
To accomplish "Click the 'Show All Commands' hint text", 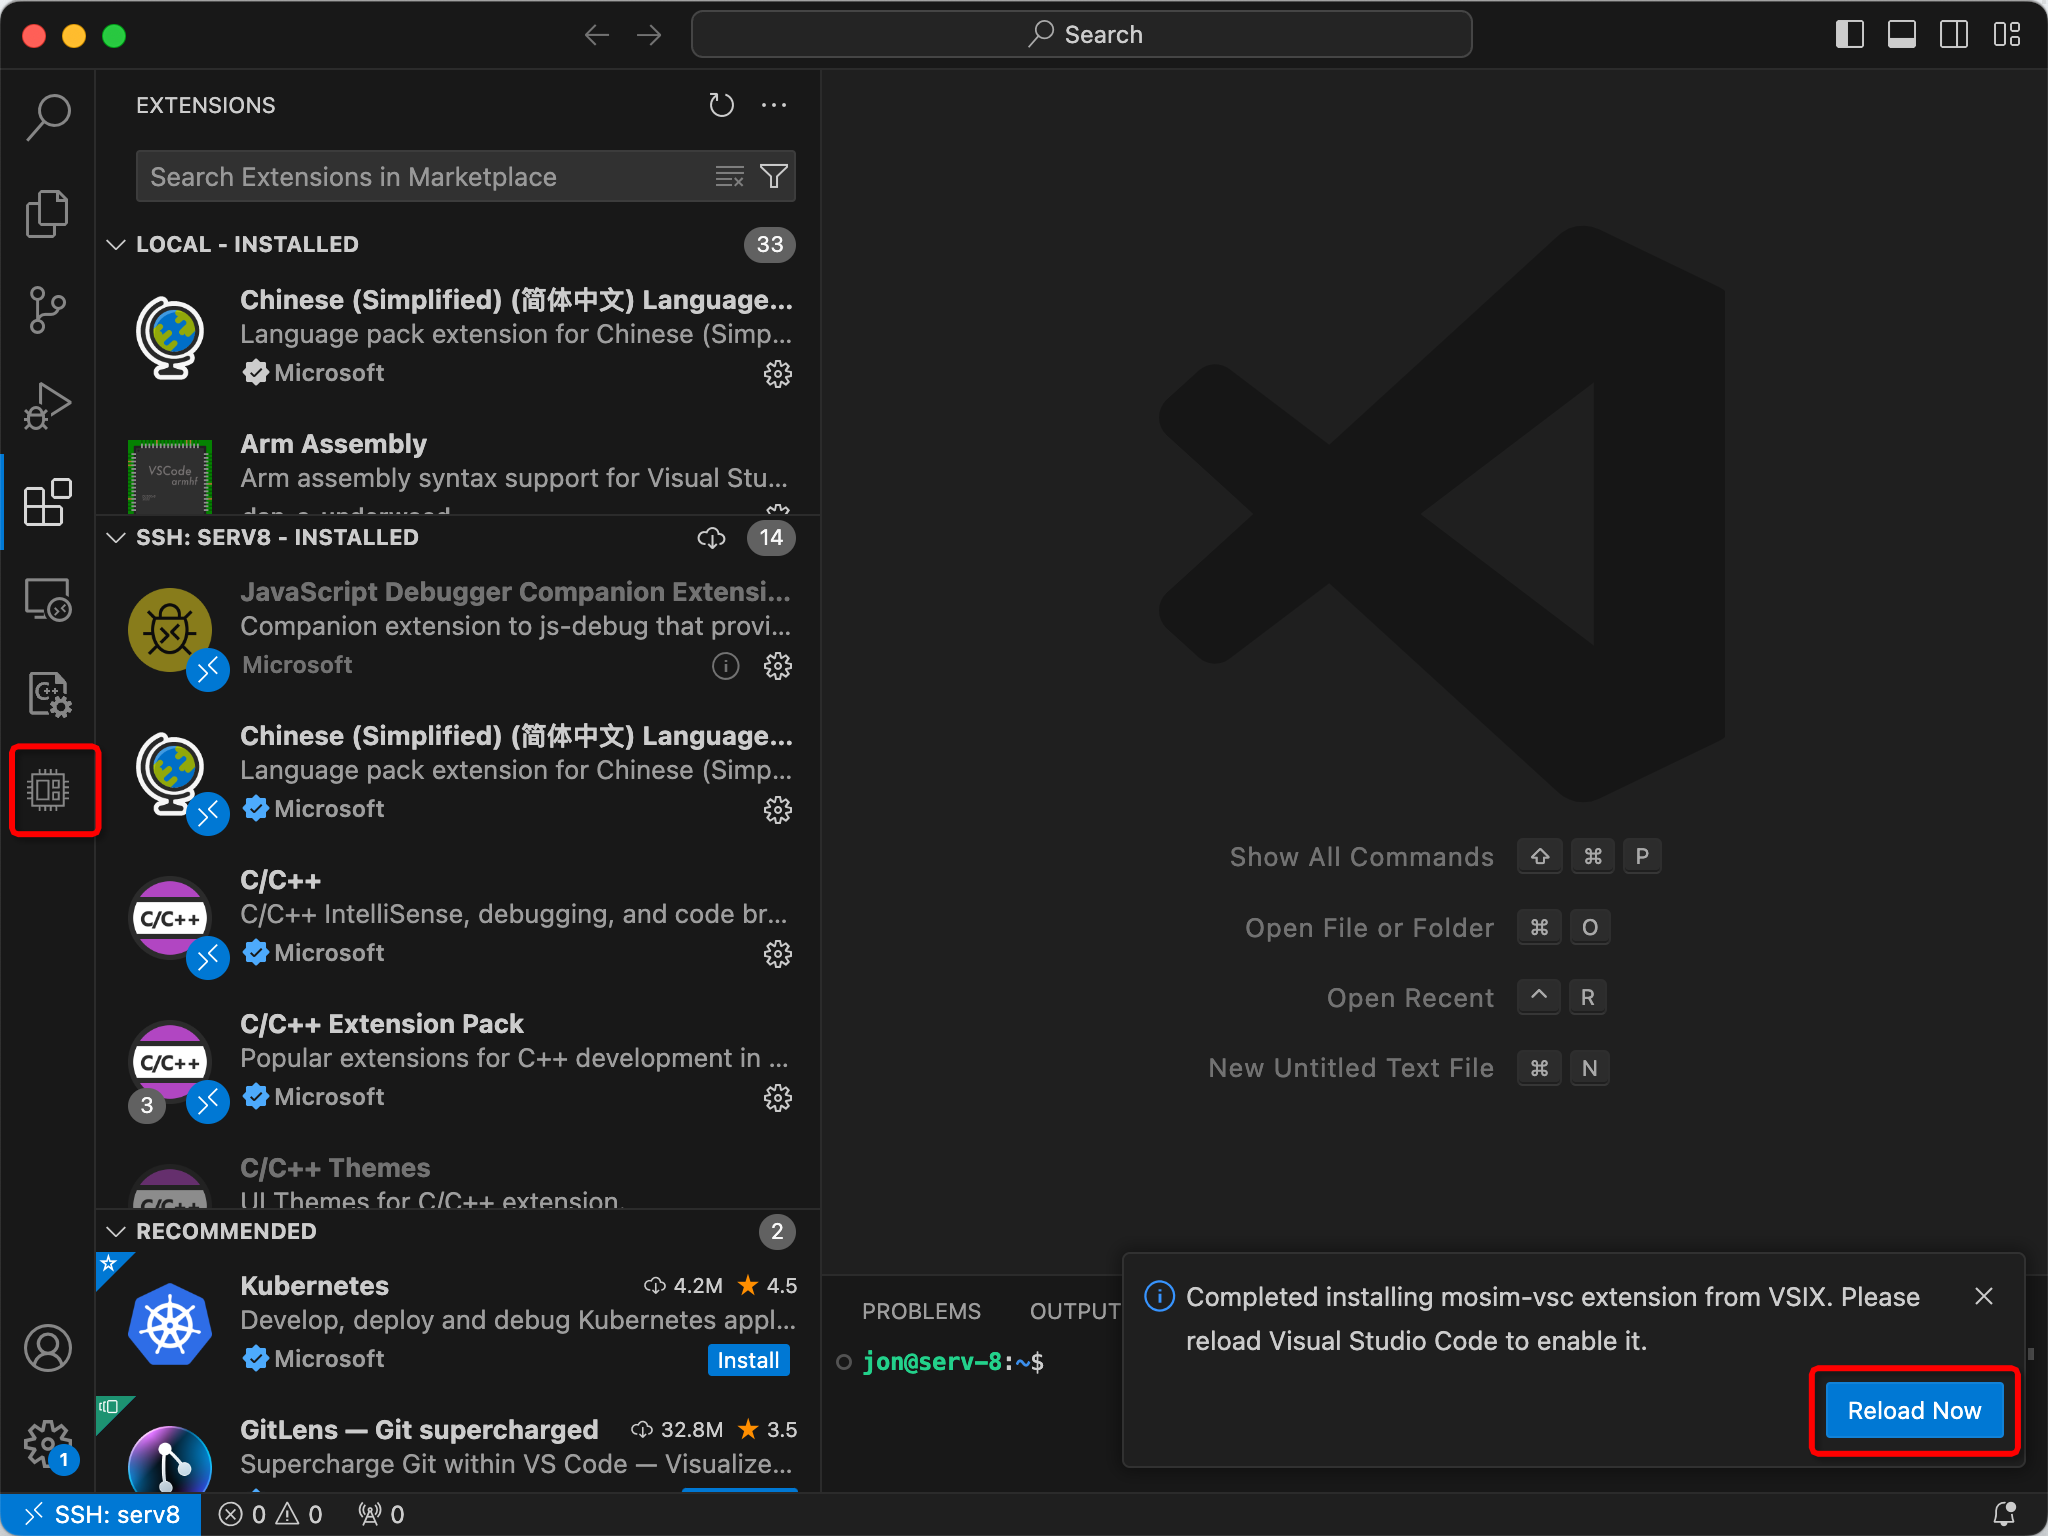I will [x=1361, y=857].
